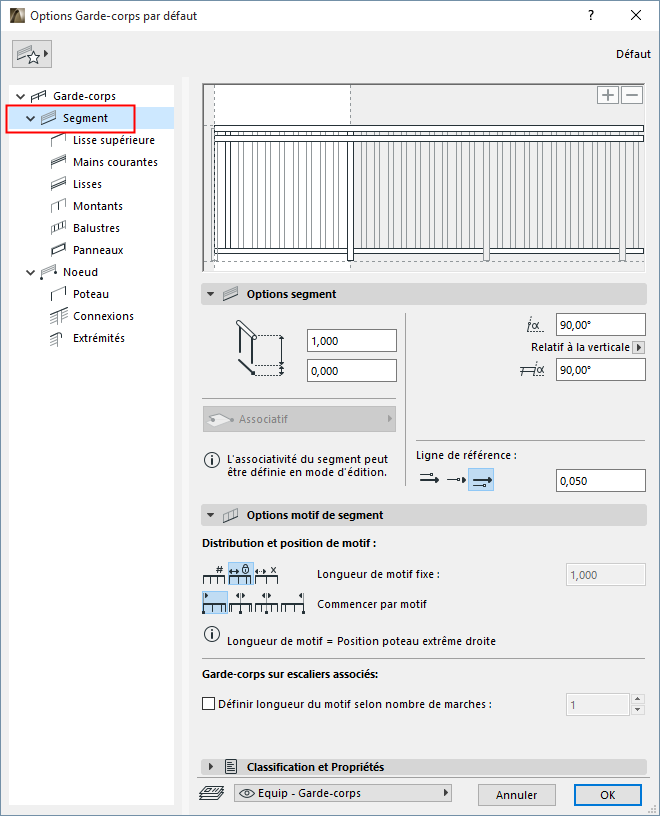Screen dimensions: 660x816
Task: Increase number of steps with up stepper
Action: (638, 699)
